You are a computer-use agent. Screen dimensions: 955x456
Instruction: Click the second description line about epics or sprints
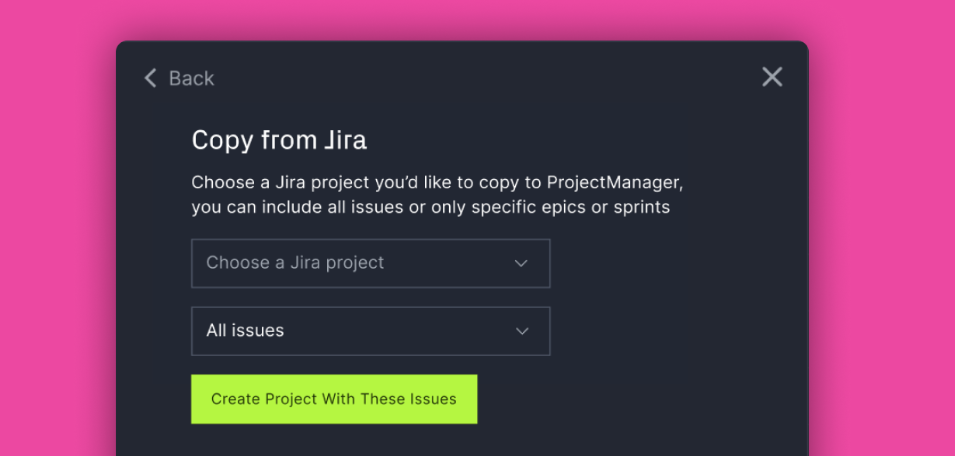tap(430, 208)
